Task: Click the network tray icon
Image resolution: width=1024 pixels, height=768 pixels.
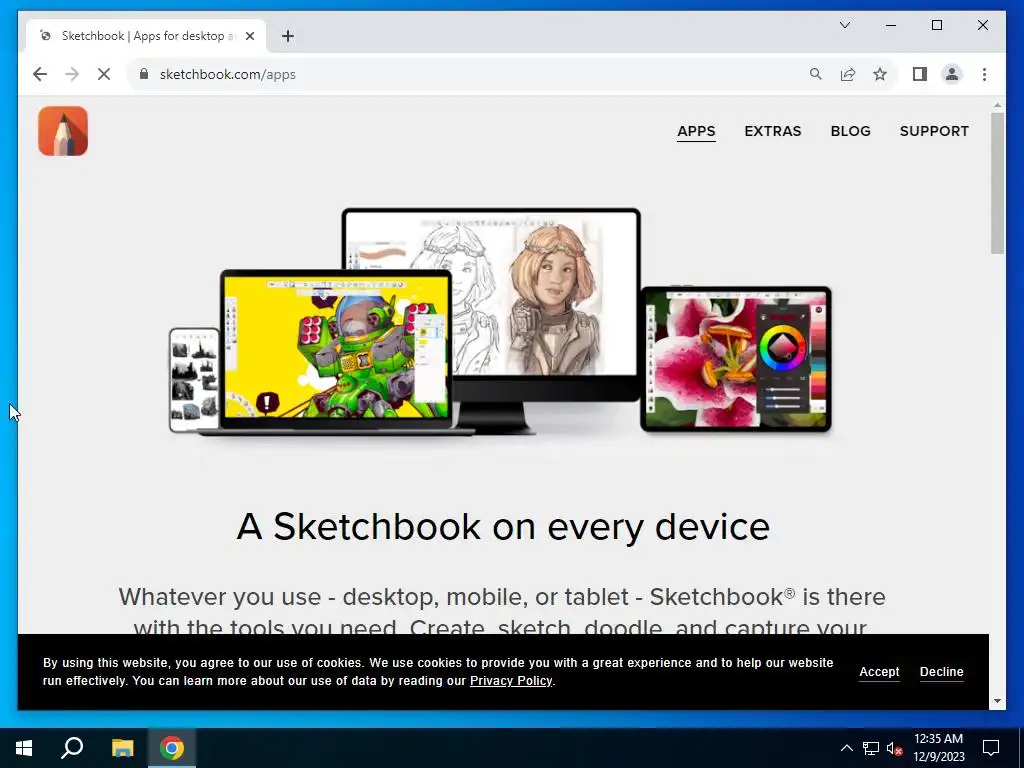Action: (x=871, y=748)
